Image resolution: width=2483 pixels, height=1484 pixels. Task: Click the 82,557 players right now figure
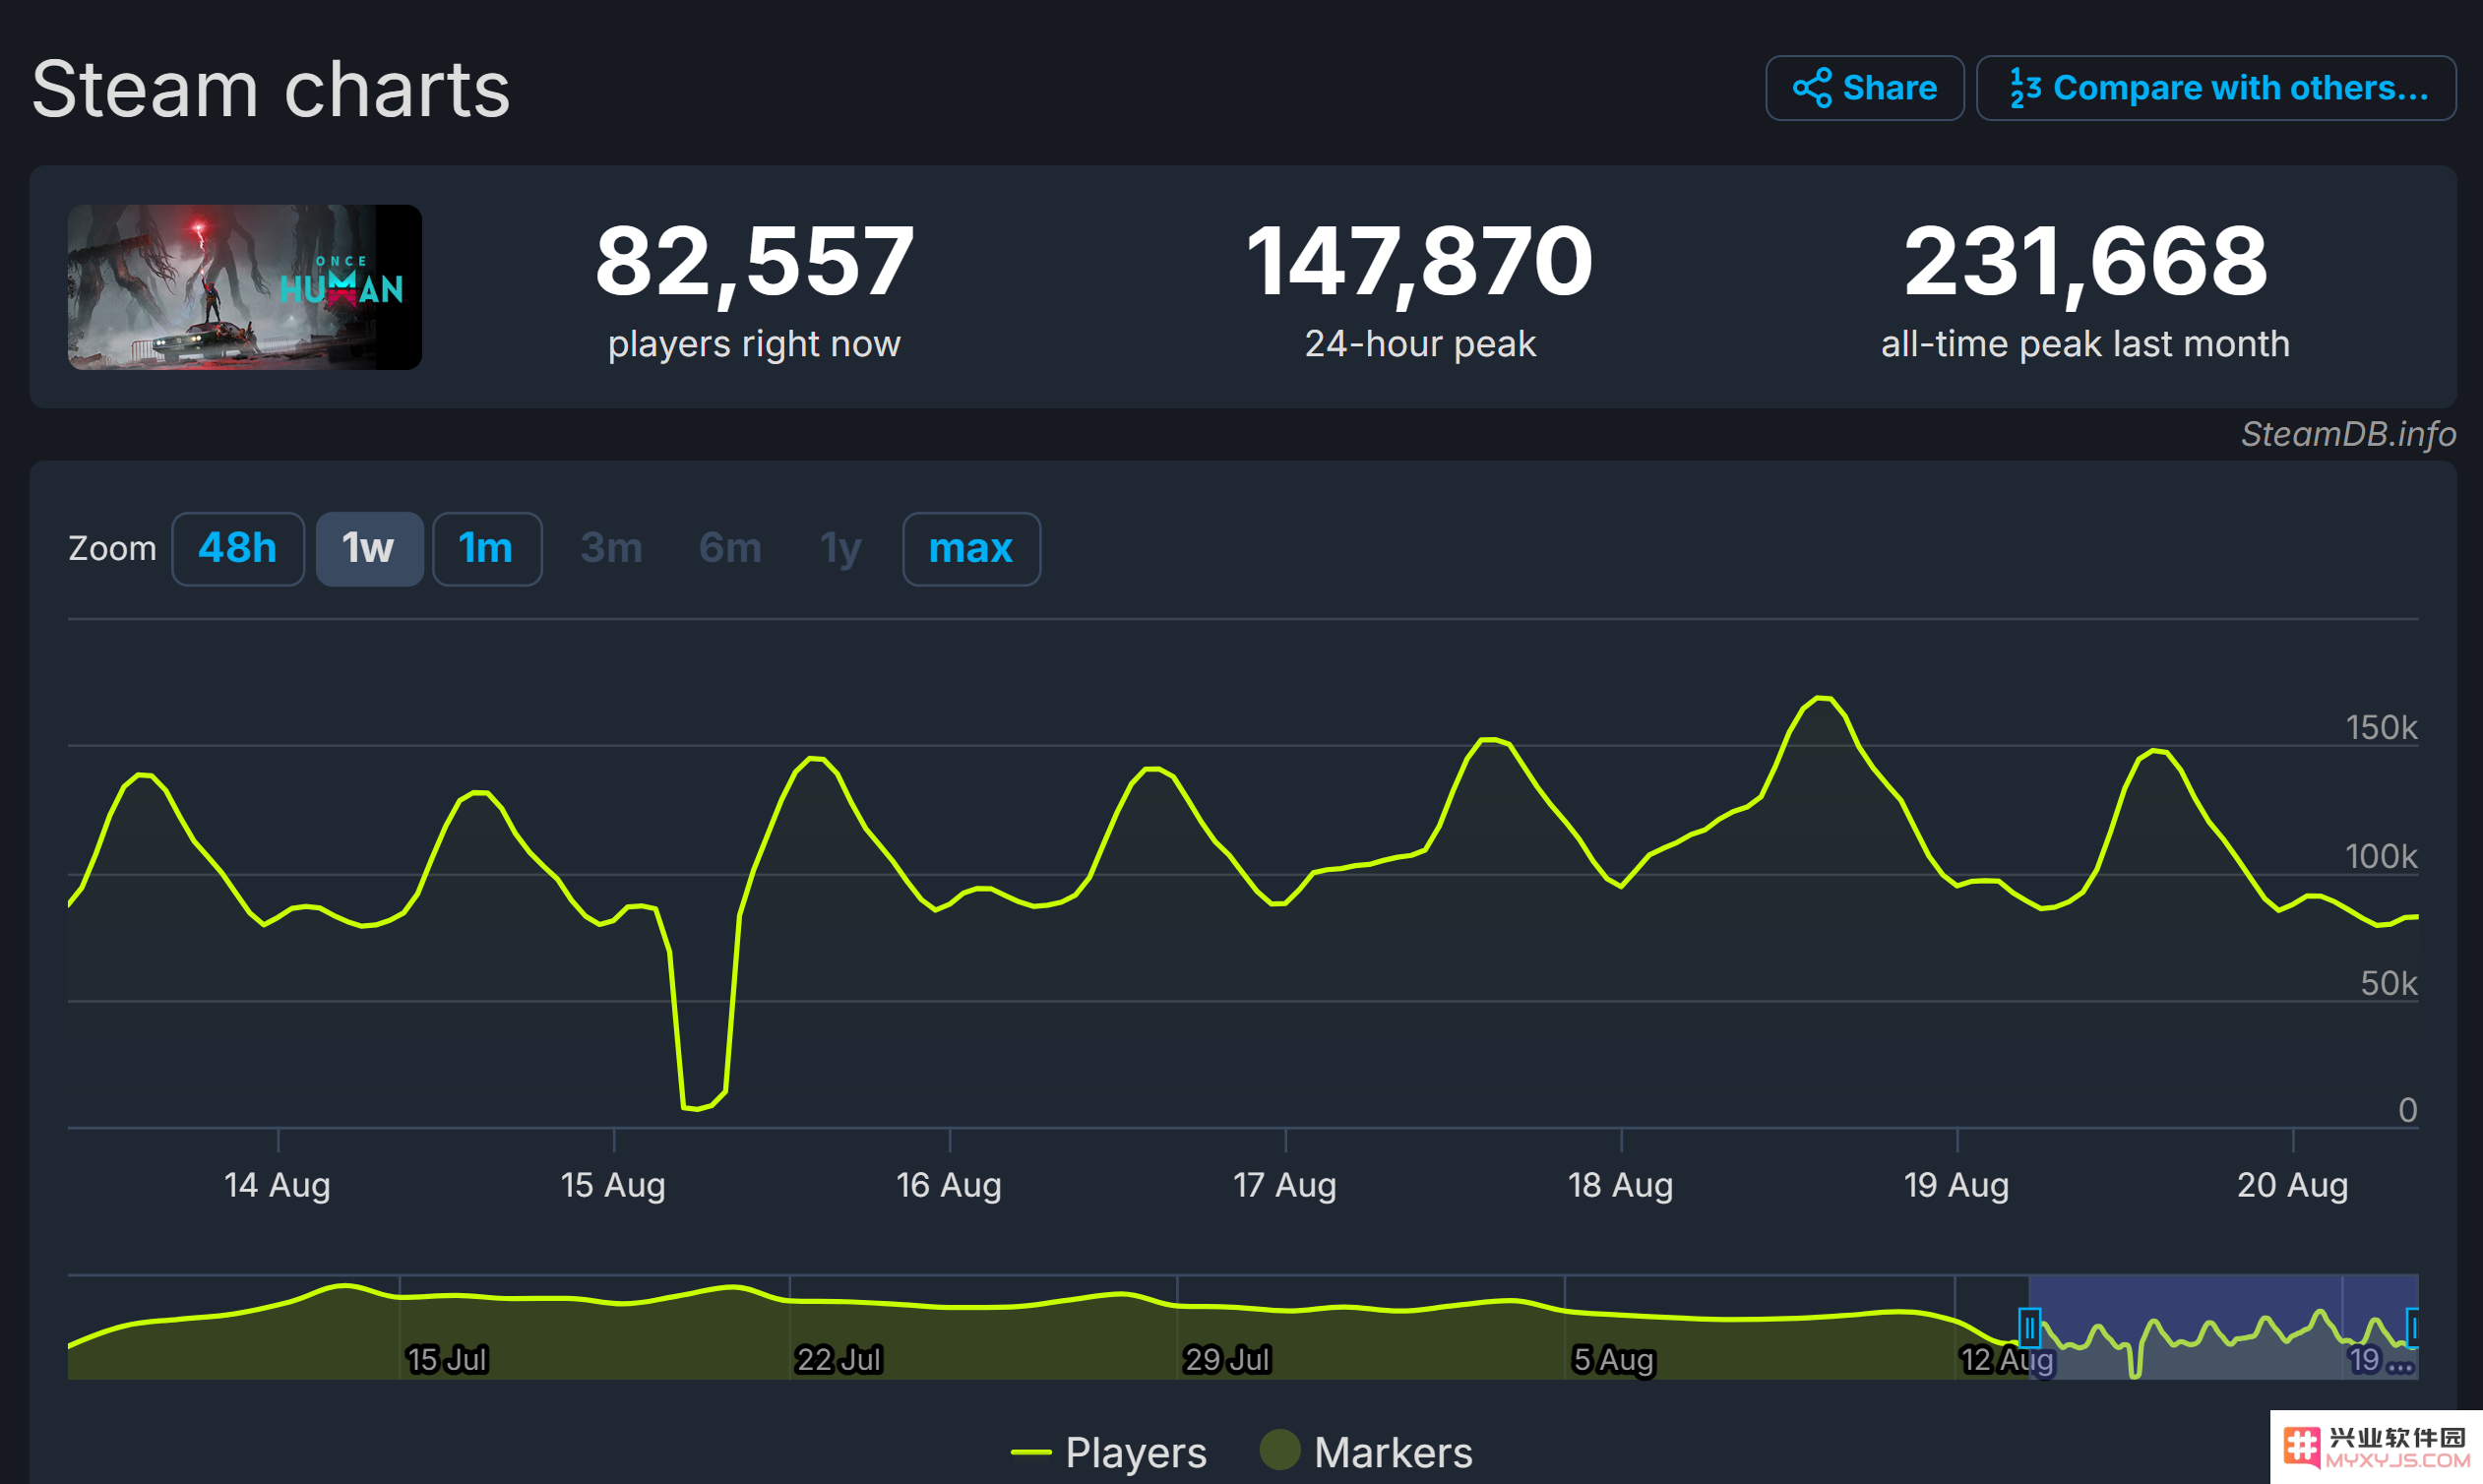tap(755, 262)
